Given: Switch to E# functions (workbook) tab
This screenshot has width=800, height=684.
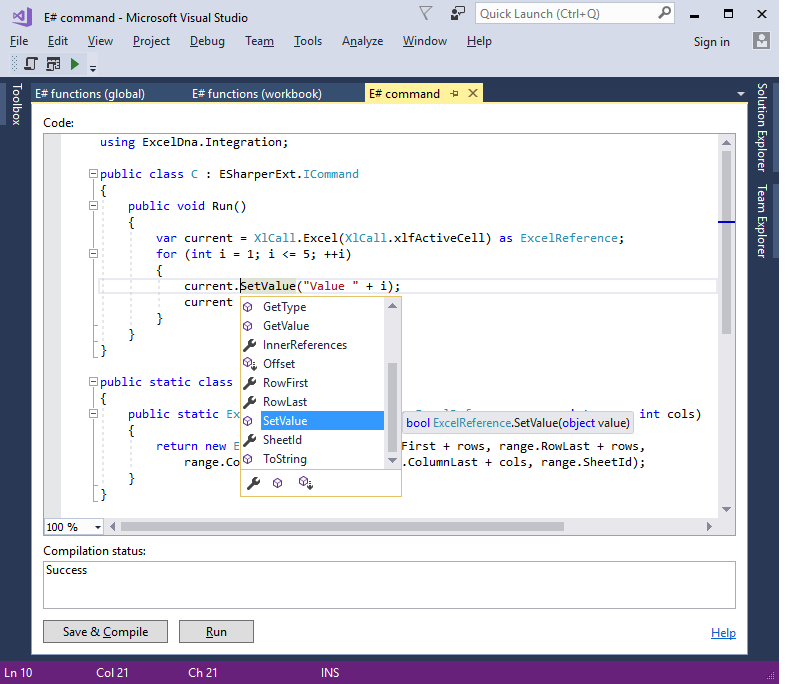Looking at the screenshot, I should tap(257, 94).
